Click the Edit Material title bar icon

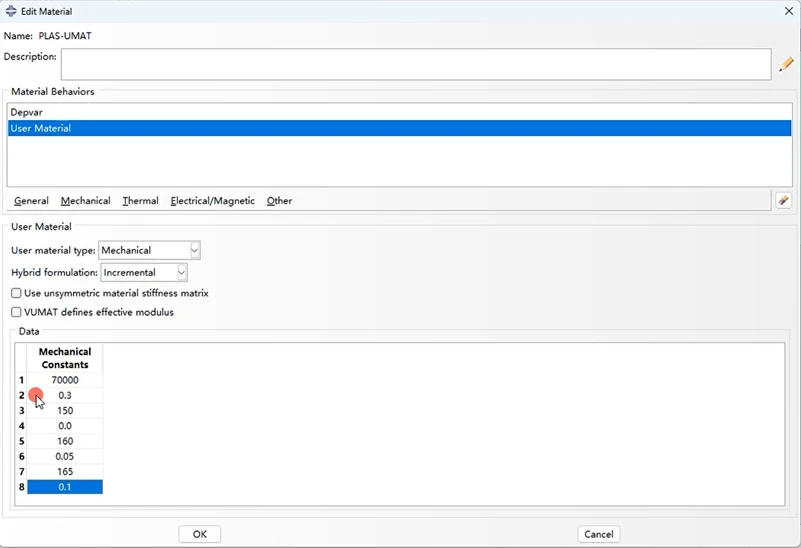coord(11,11)
